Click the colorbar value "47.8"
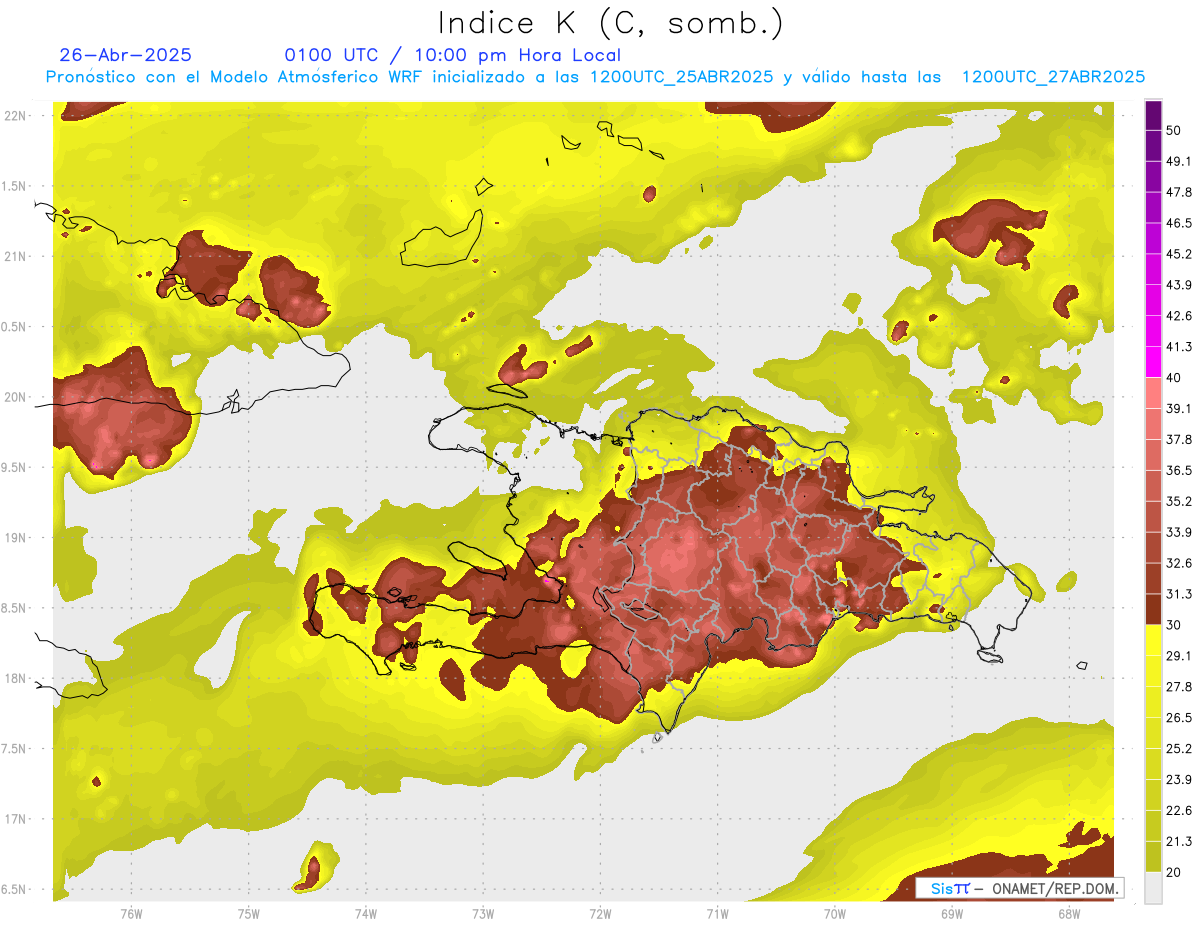This screenshot has height=927, width=1200. click(1179, 193)
